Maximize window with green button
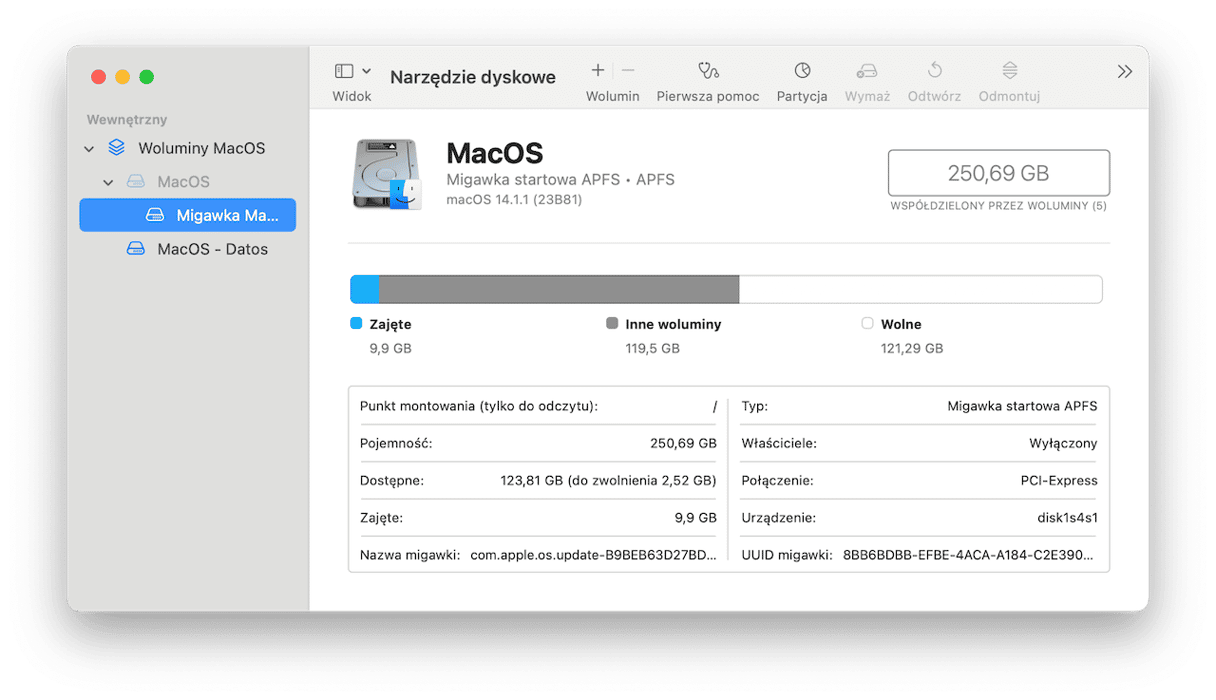 click(147, 77)
